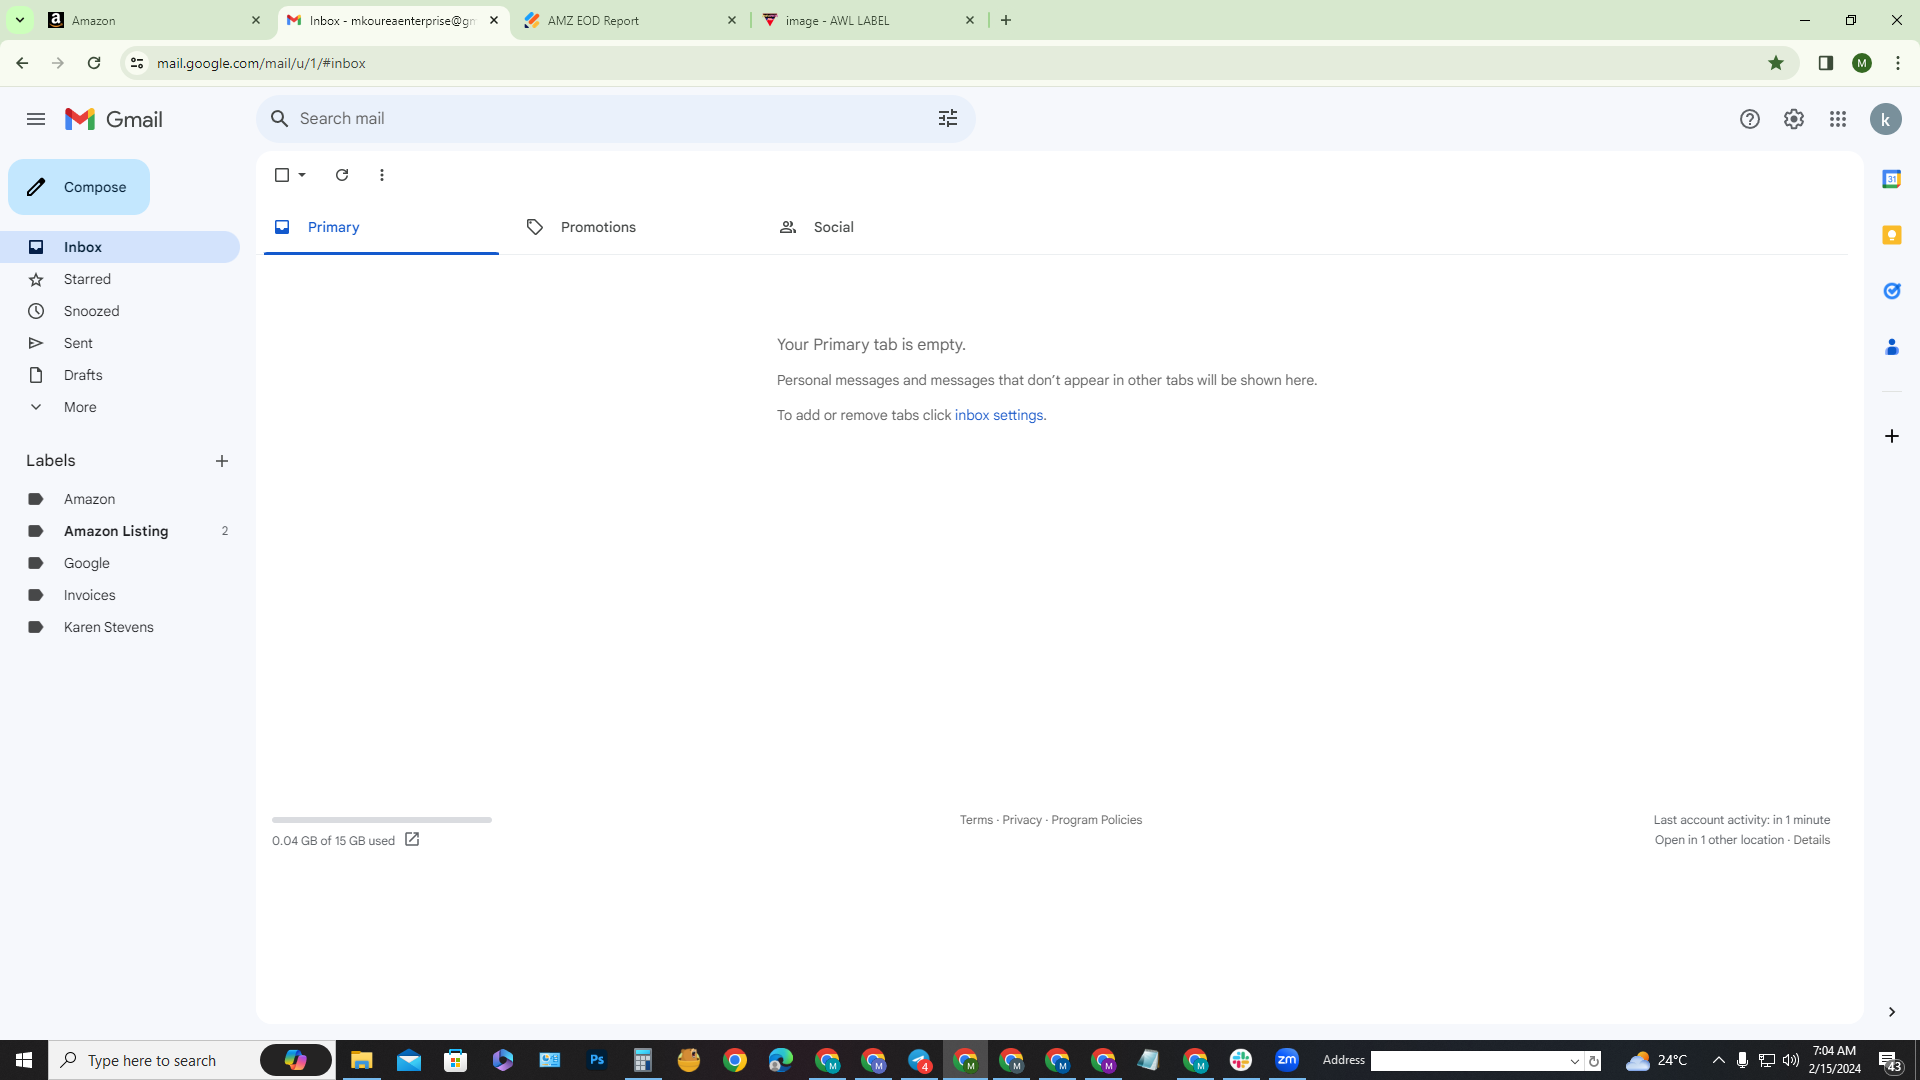Image resolution: width=1920 pixels, height=1080 pixels.
Task: Open Google Contacts side panel
Action: (x=1892, y=347)
